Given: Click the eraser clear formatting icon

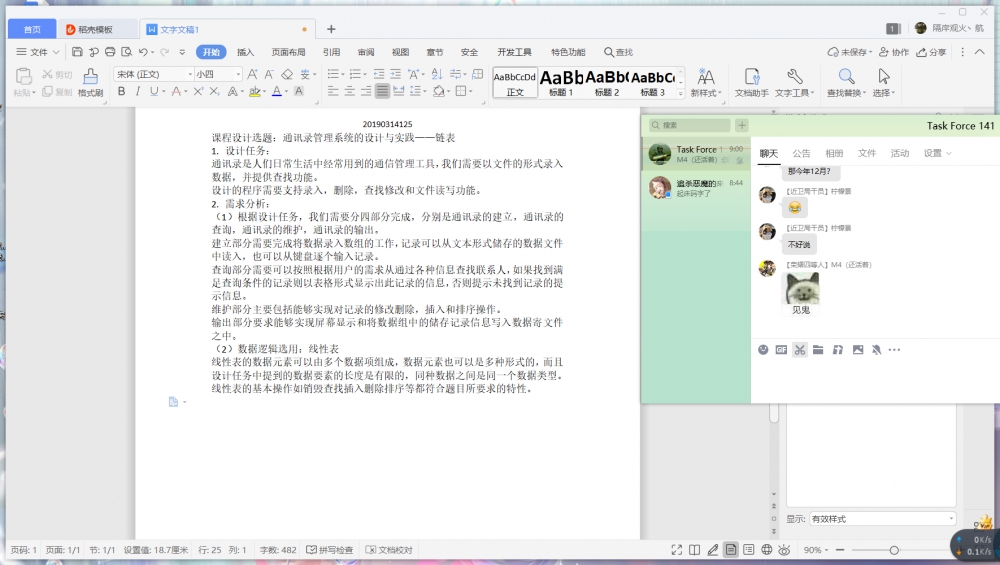Looking at the screenshot, I should click(x=288, y=75).
